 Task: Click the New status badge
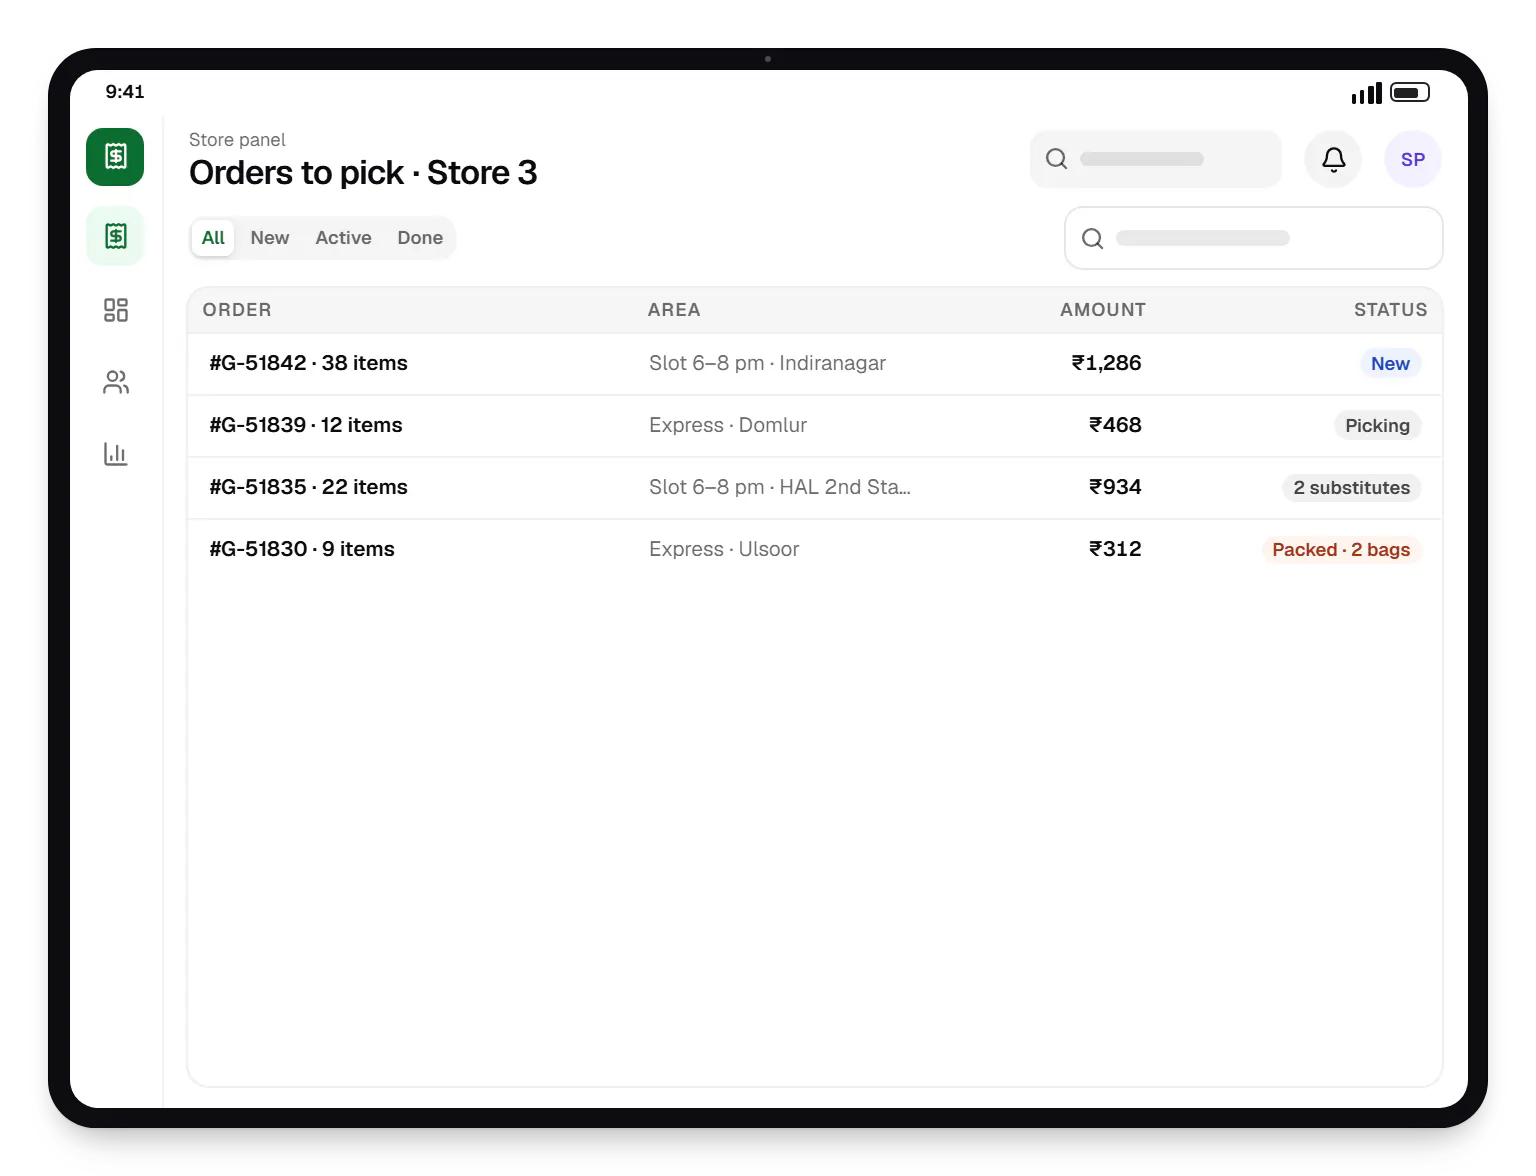pos(1390,364)
